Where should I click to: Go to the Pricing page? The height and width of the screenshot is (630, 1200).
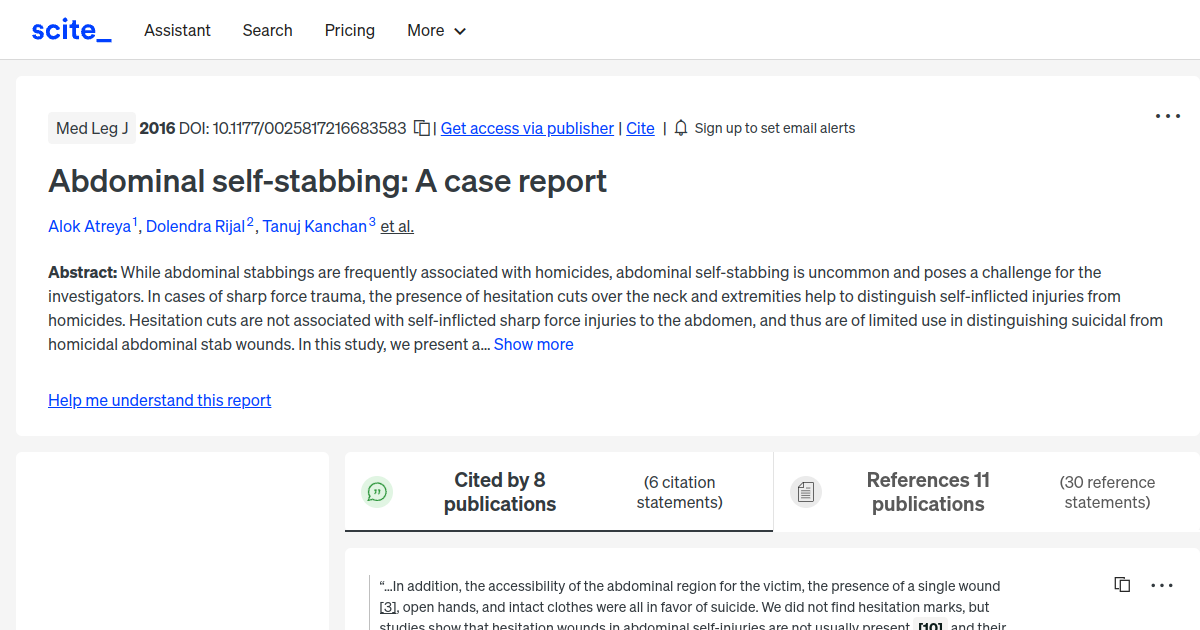point(349,30)
